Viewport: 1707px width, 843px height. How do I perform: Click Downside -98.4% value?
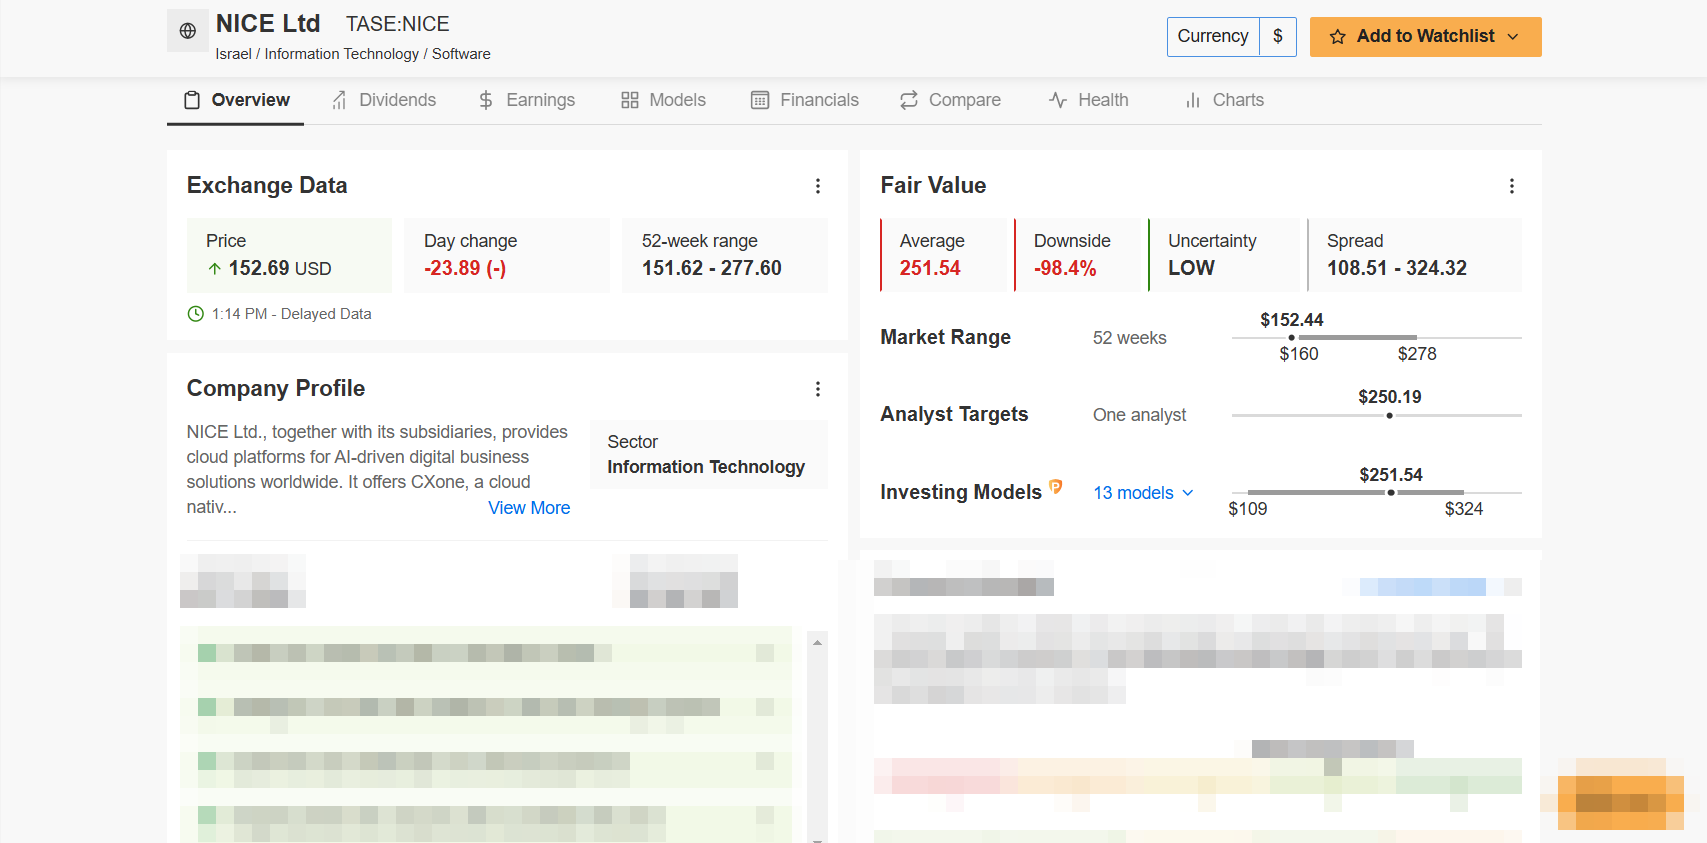[x=1065, y=268]
